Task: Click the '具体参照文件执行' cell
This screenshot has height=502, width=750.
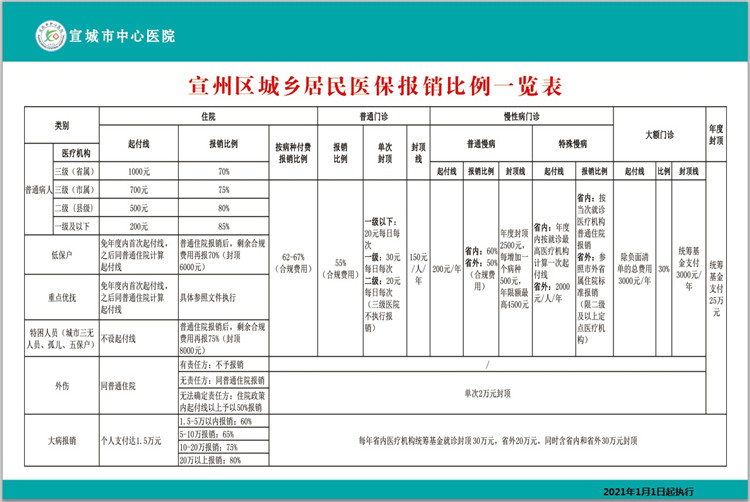Action: click(x=223, y=297)
